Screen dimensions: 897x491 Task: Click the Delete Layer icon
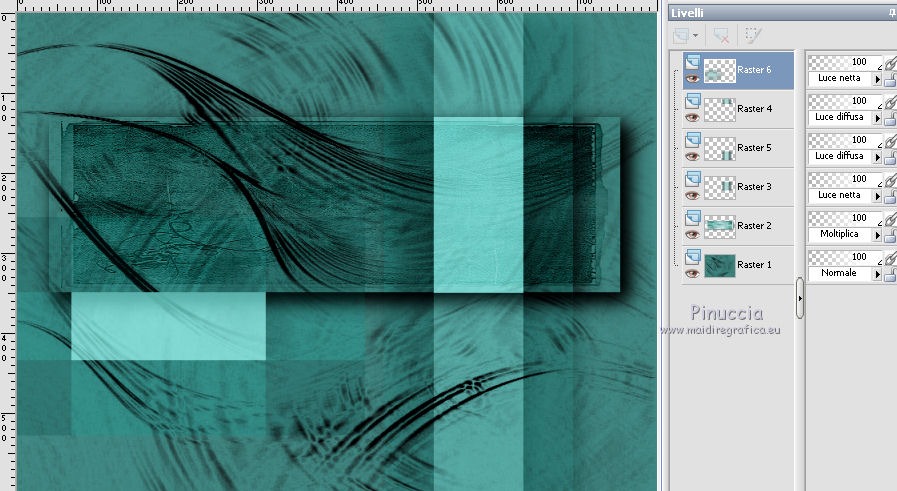tap(721, 35)
